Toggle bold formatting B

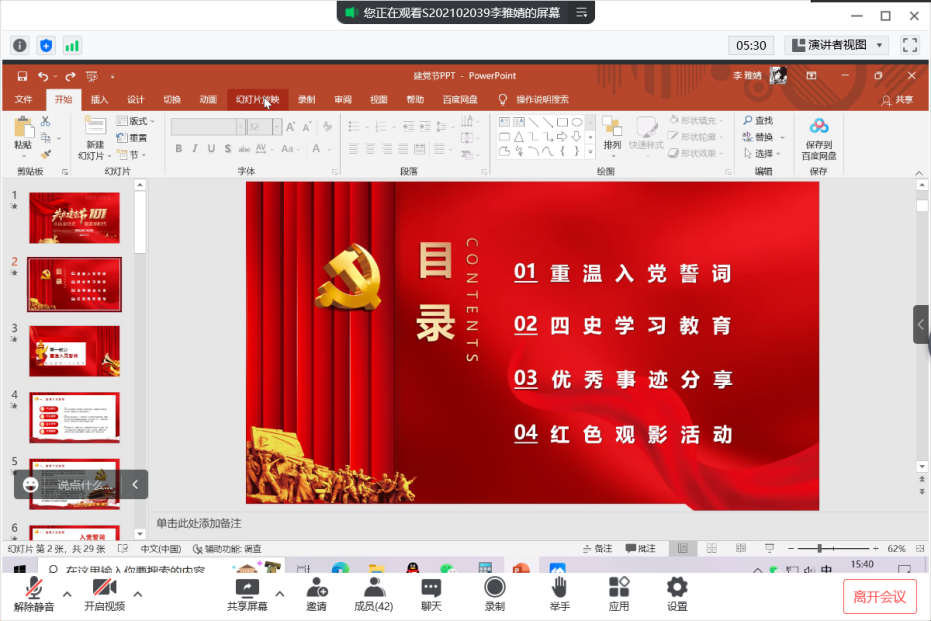(178, 148)
